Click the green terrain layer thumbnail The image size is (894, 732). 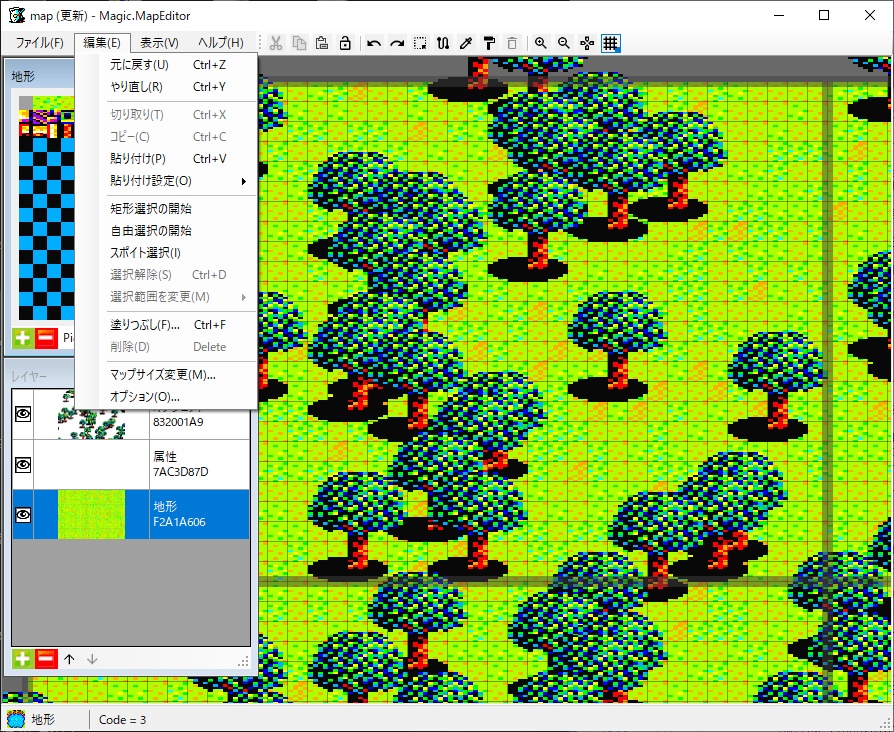91,514
